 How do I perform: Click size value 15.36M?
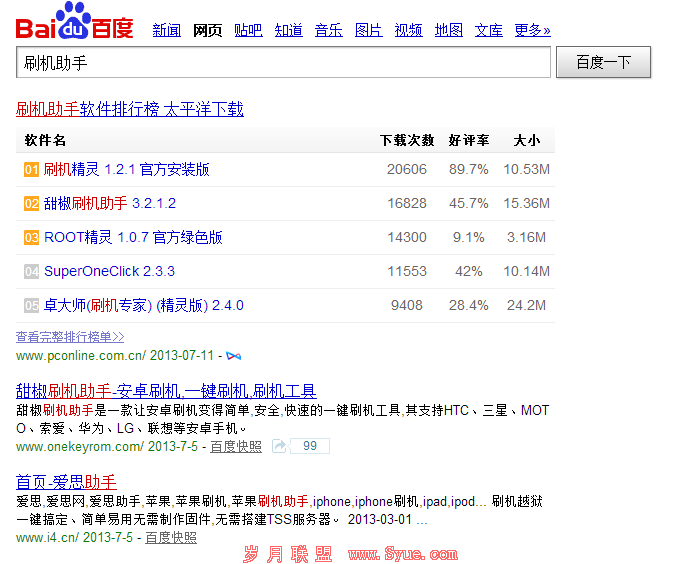pyautogui.click(x=527, y=203)
